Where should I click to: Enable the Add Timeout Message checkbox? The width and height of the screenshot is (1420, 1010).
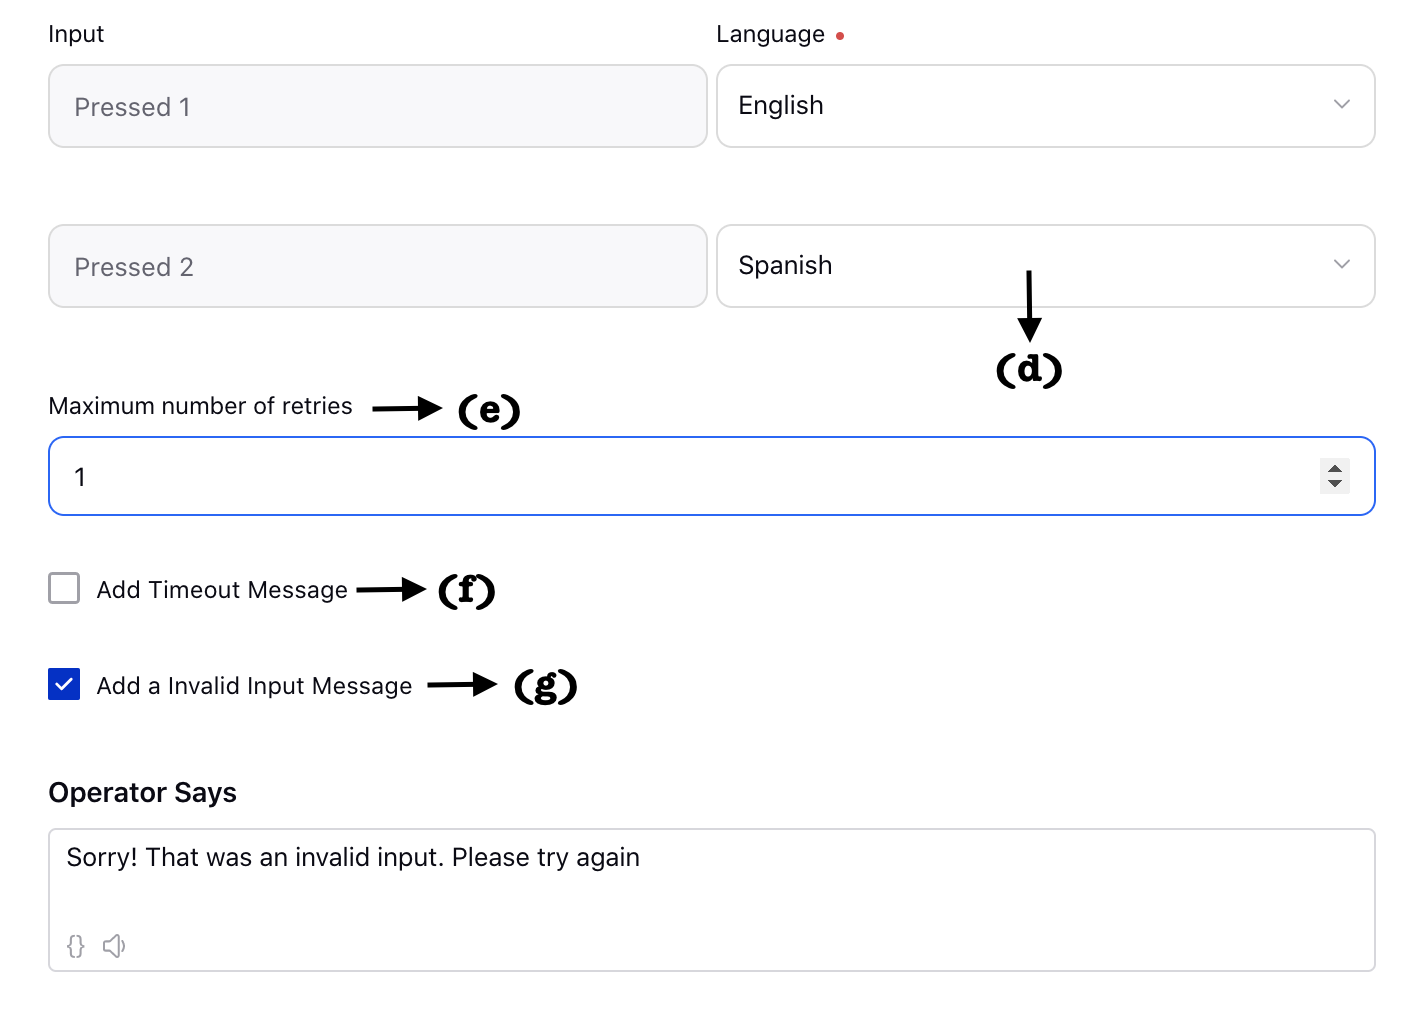pos(64,588)
